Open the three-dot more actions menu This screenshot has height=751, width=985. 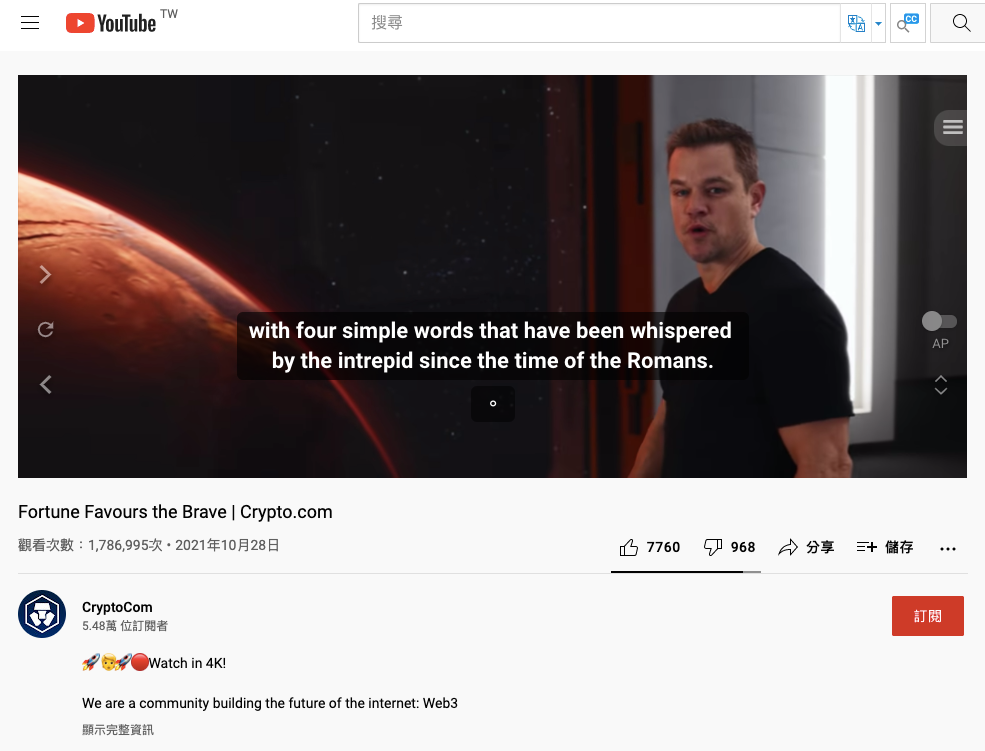click(947, 549)
